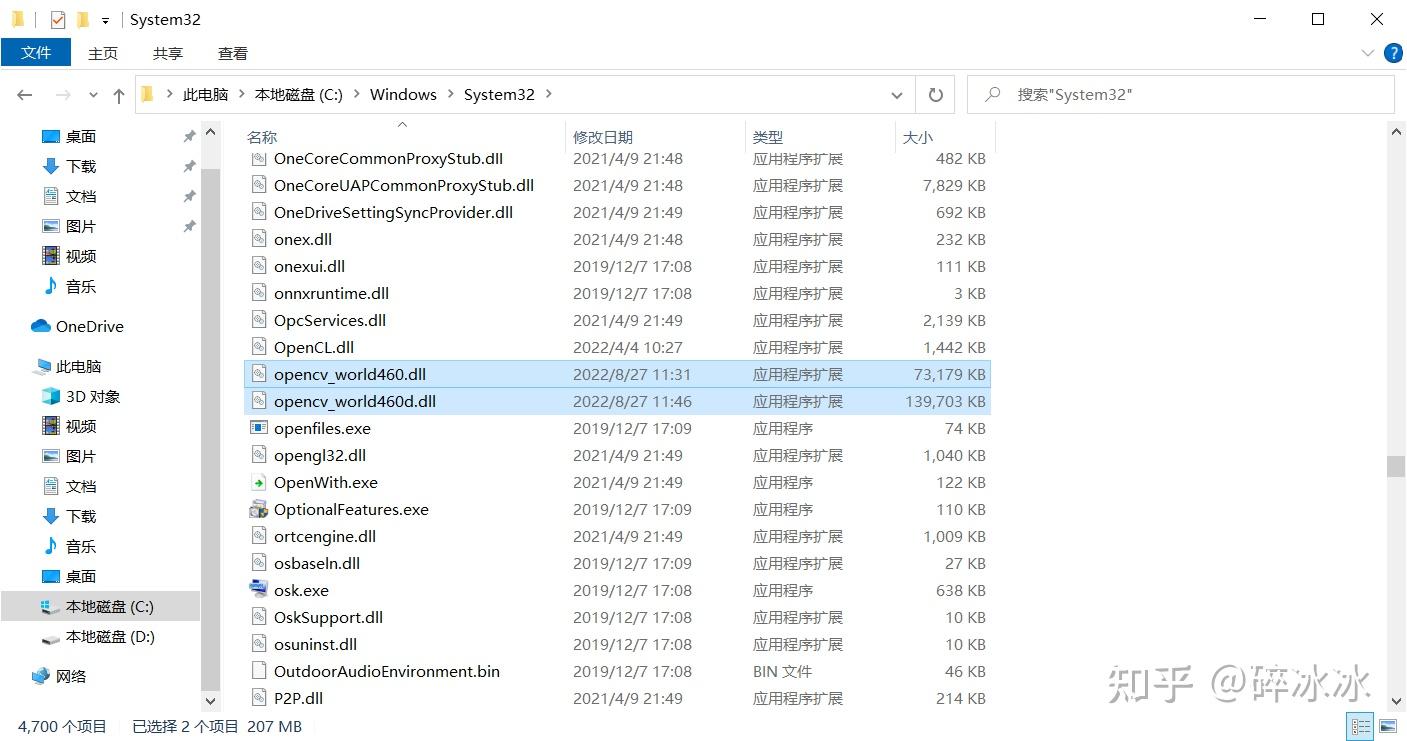This screenshot has height=741, width=1407.
Task: Select opencv_world460.dll in the file list
Action: [349, 374]
